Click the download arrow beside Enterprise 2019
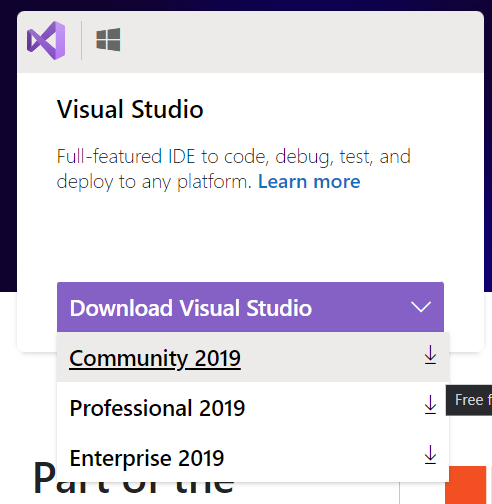 pyautogui.click(x=430, y=455)
